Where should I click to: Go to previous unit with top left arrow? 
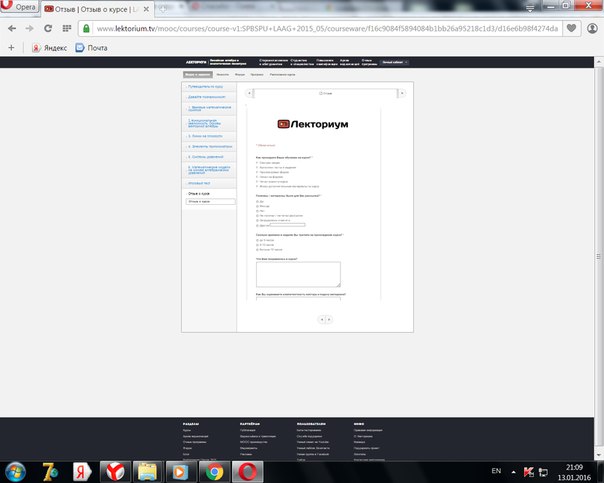249,93
